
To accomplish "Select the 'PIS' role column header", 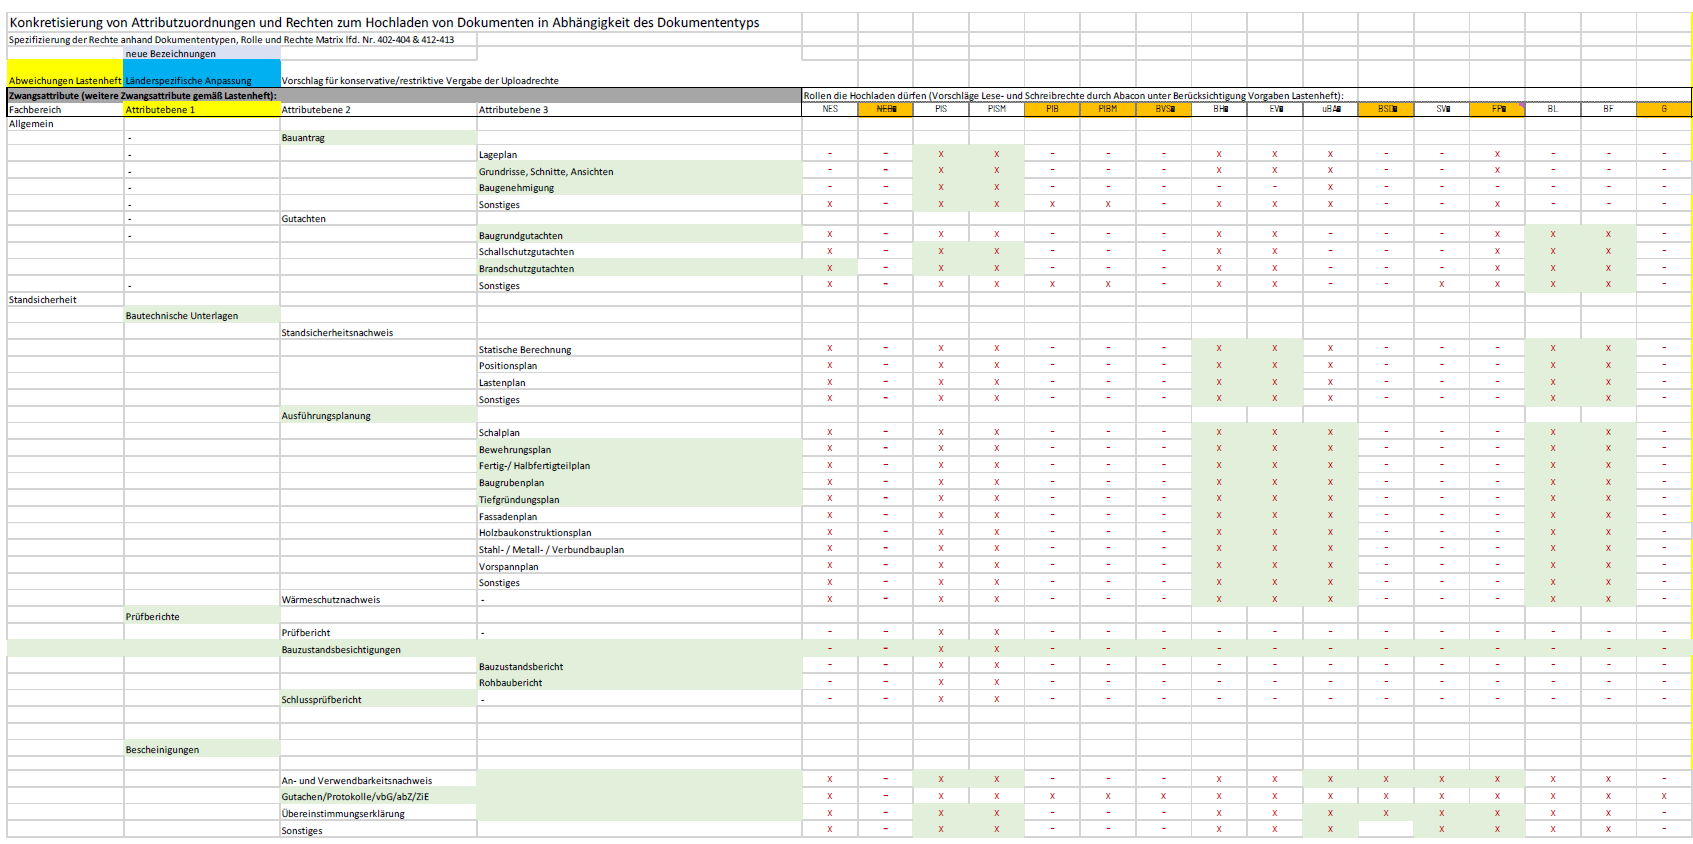I will point(941,109).
